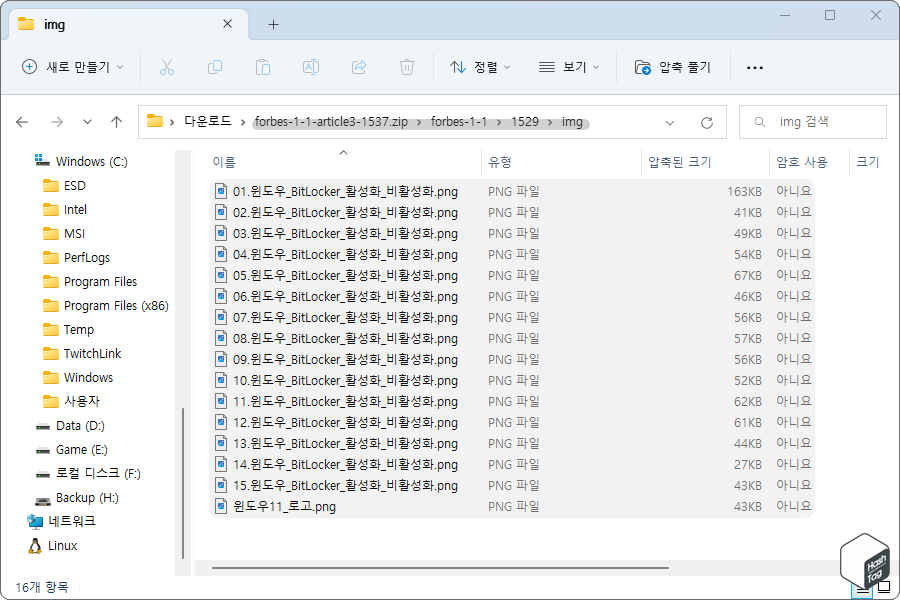Viewport: 900px width, 600px height.
Task: Click the folder icon in address bar
Action: click(154, 121)
